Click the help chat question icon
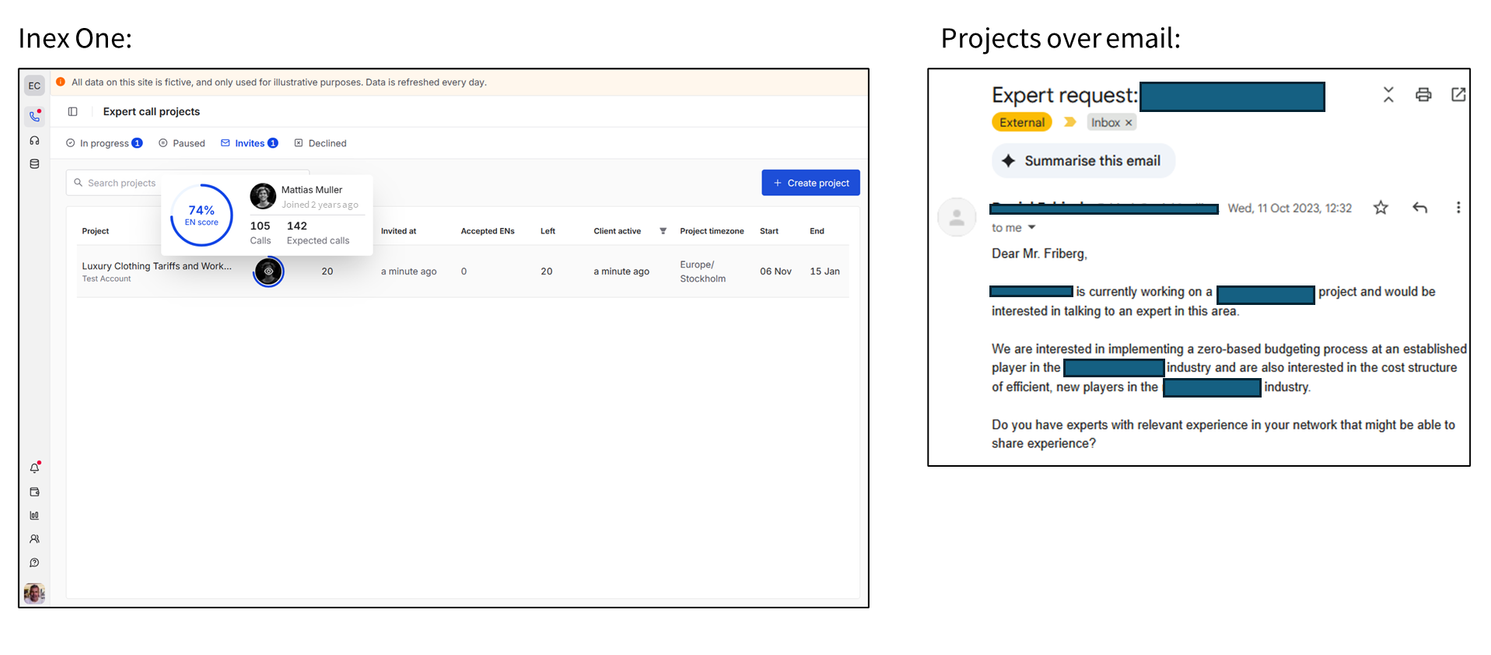The width and height of the screenshot is (1491, 655). coord(34,563)
